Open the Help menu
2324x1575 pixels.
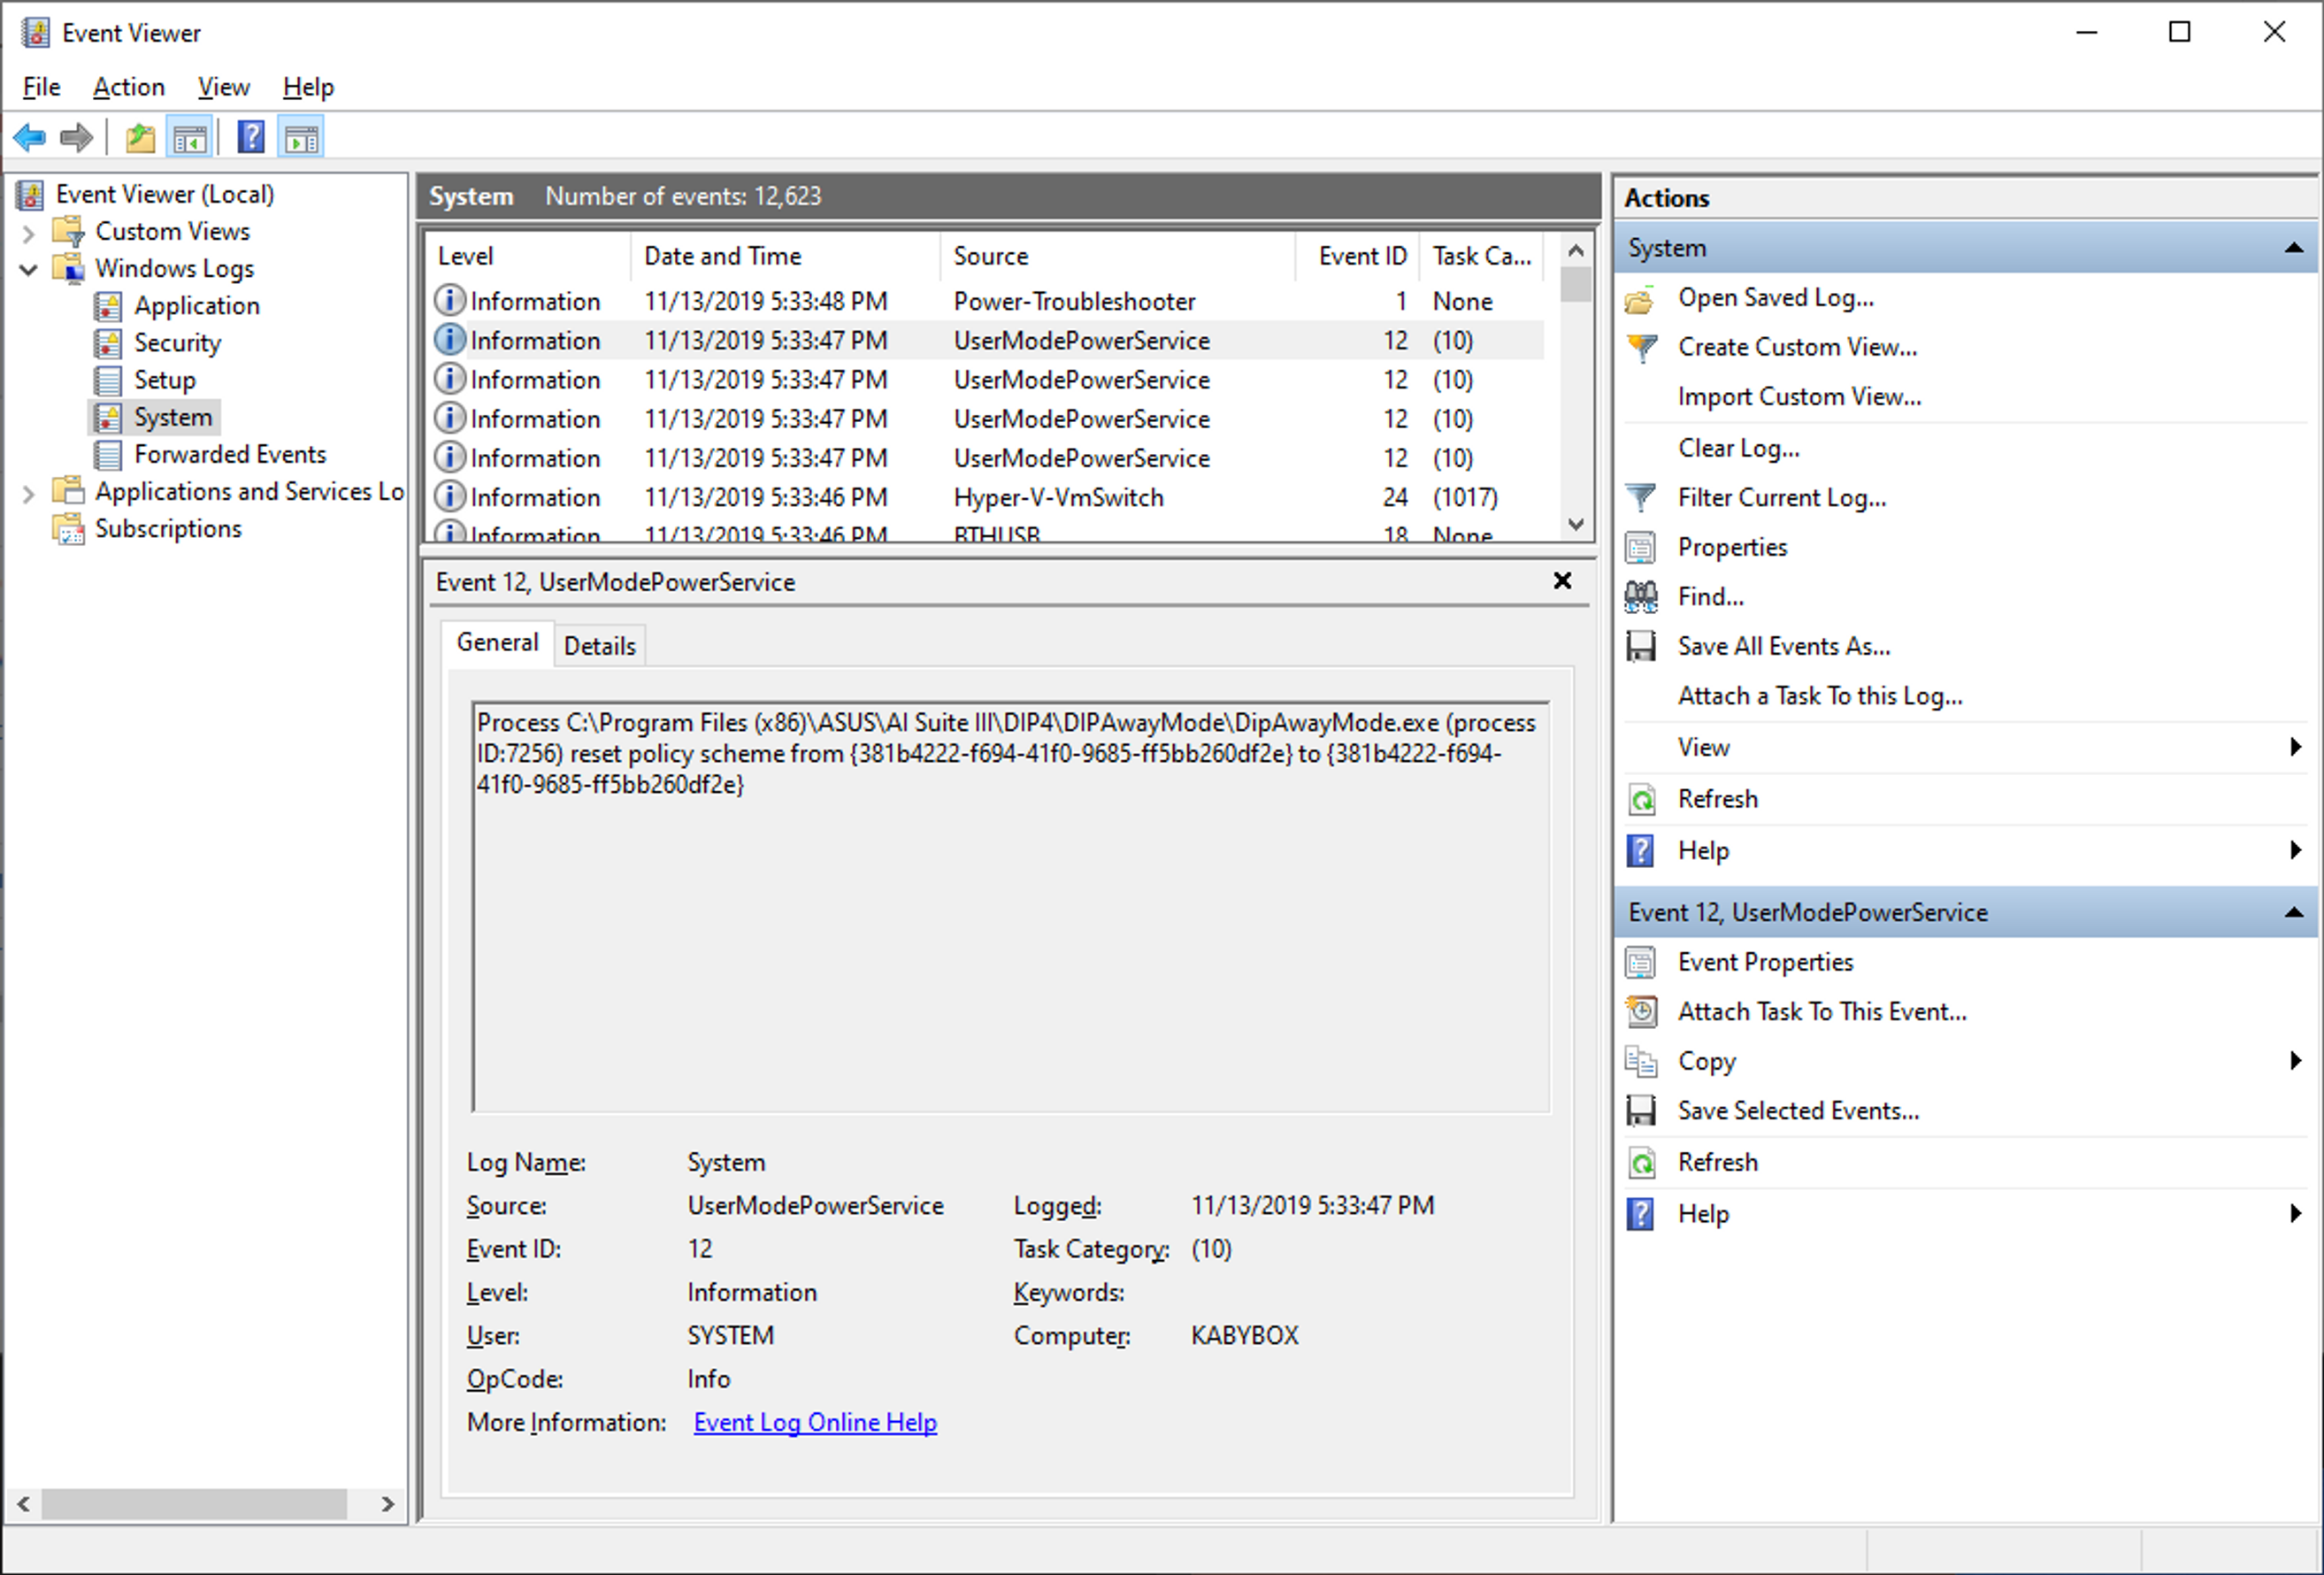(308, 87)
